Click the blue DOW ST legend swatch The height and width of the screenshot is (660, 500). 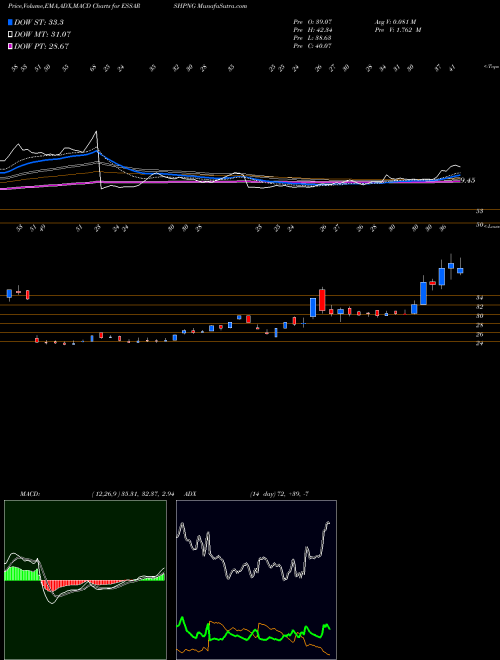[x=11, y=22]
